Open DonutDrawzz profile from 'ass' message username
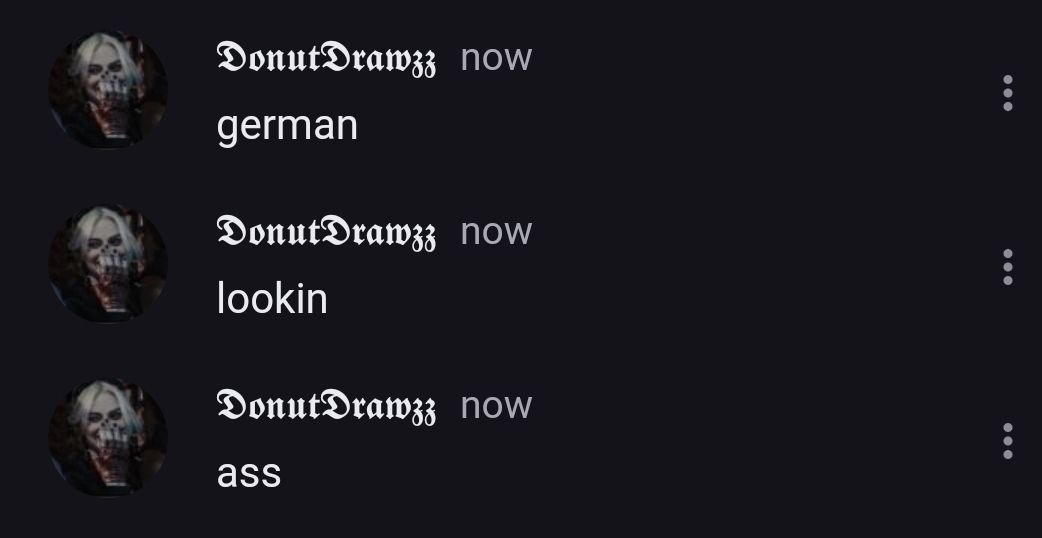The width and height of the screenshot is (1042, 538). pyautogui.click(x=326, y=407)
